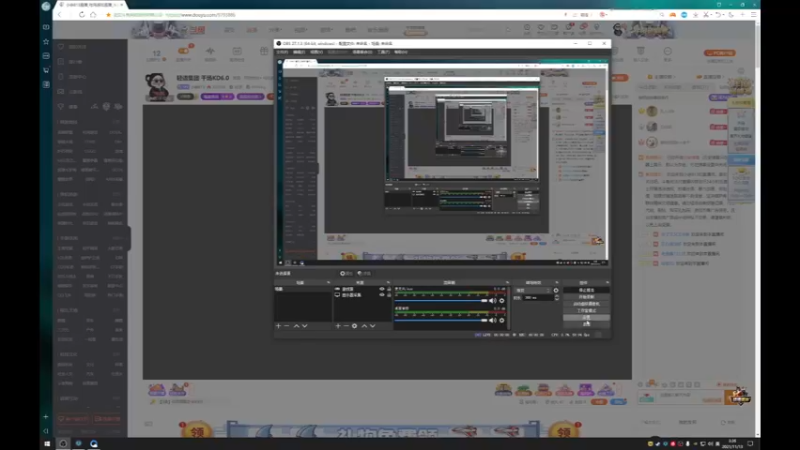Hide the first source with its eye icon

click(382, 289)
